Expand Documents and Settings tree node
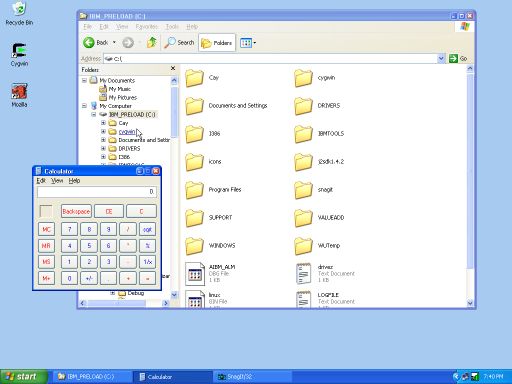 [103, 140]
